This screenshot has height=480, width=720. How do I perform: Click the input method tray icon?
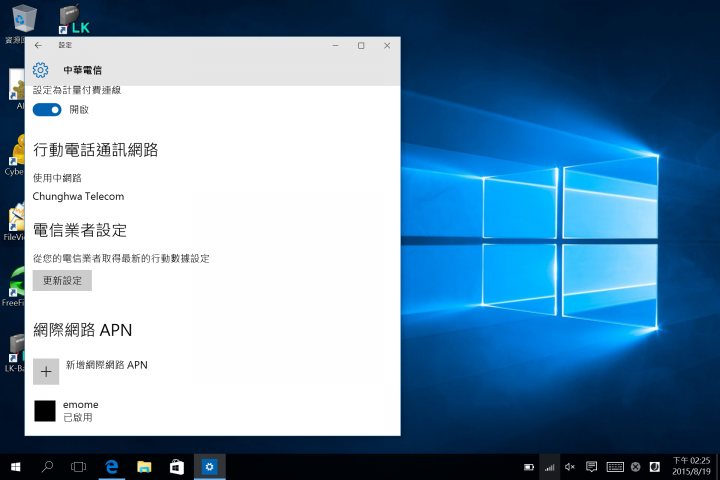pyautogui.click(x=655, y=467)
